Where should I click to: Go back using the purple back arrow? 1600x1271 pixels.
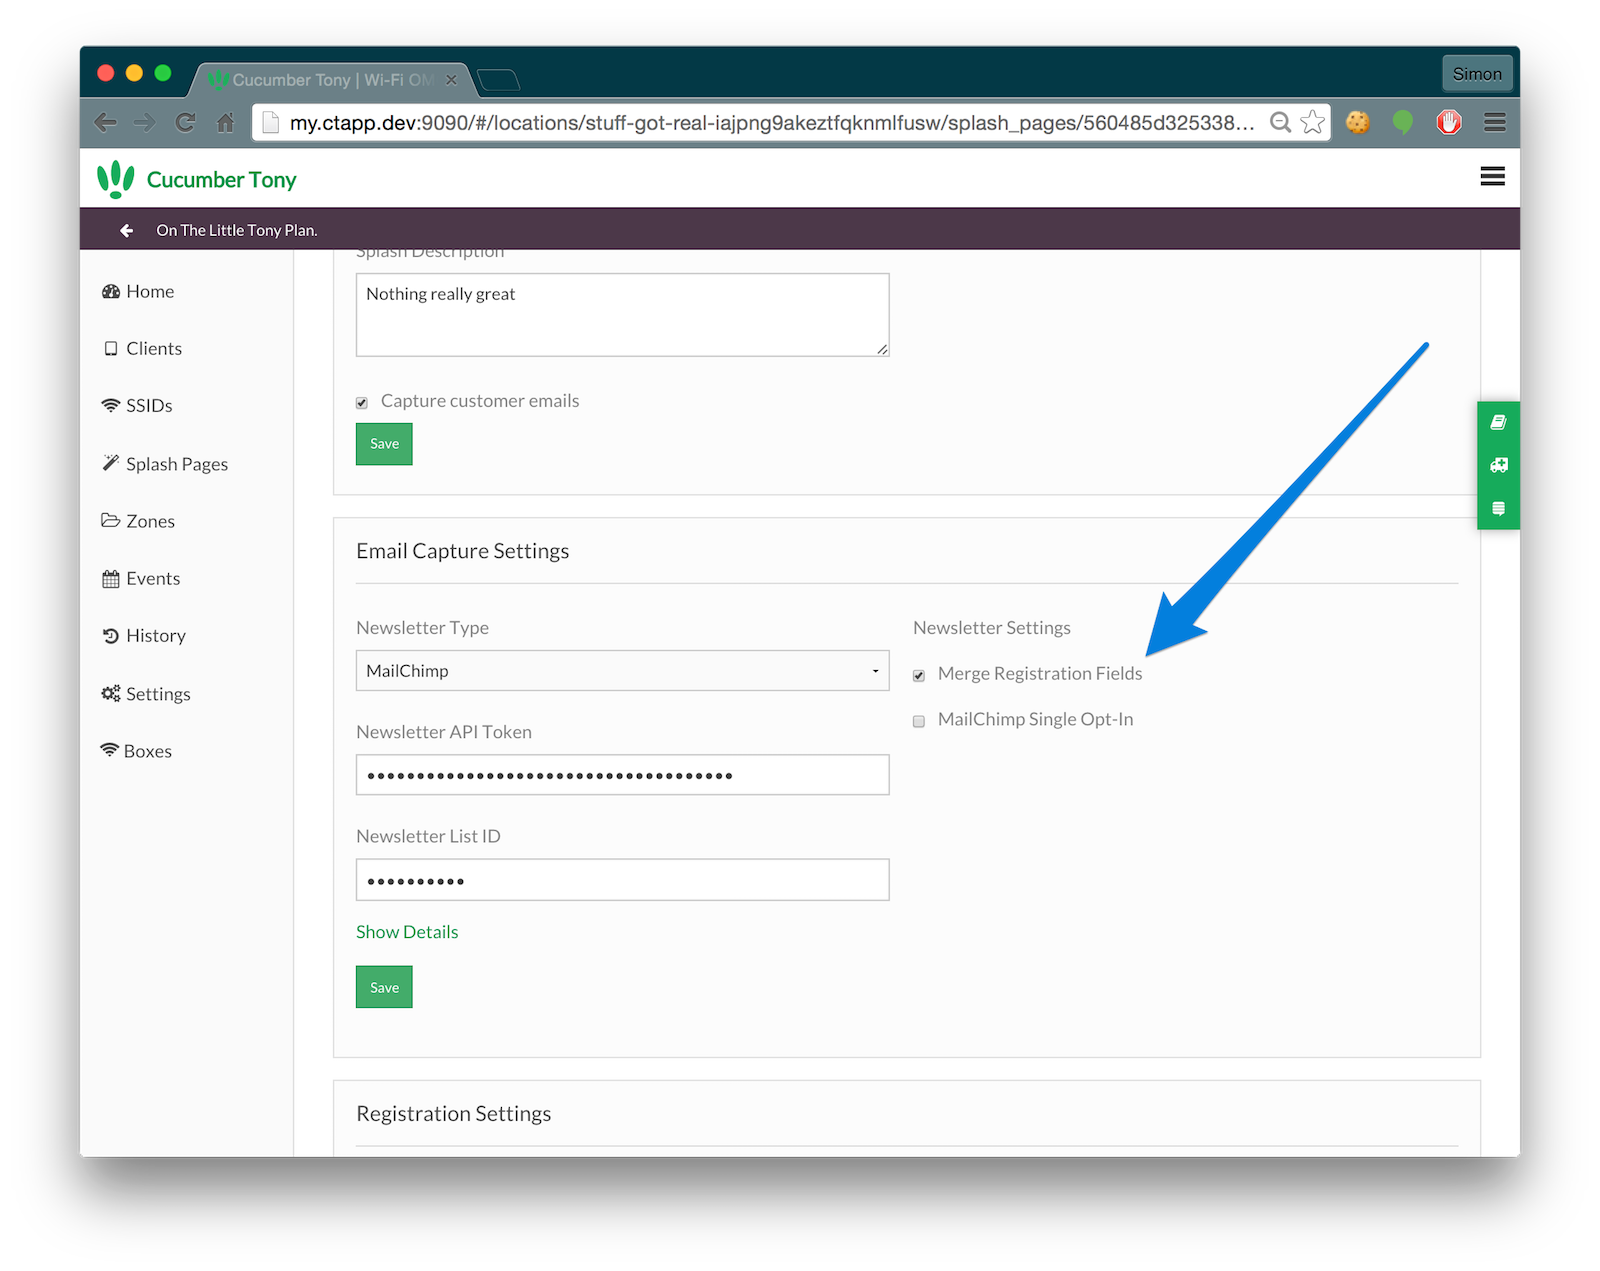[x=126, y=229]
